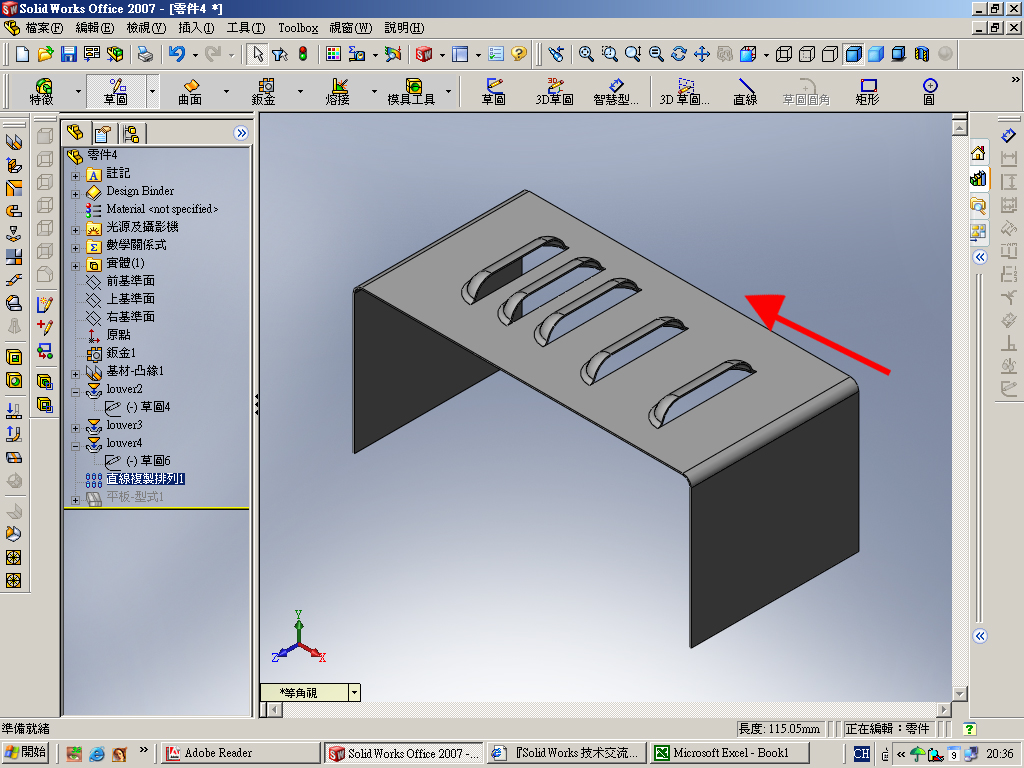Switch to the PropertyManager tab

click(x=103, y=134)
